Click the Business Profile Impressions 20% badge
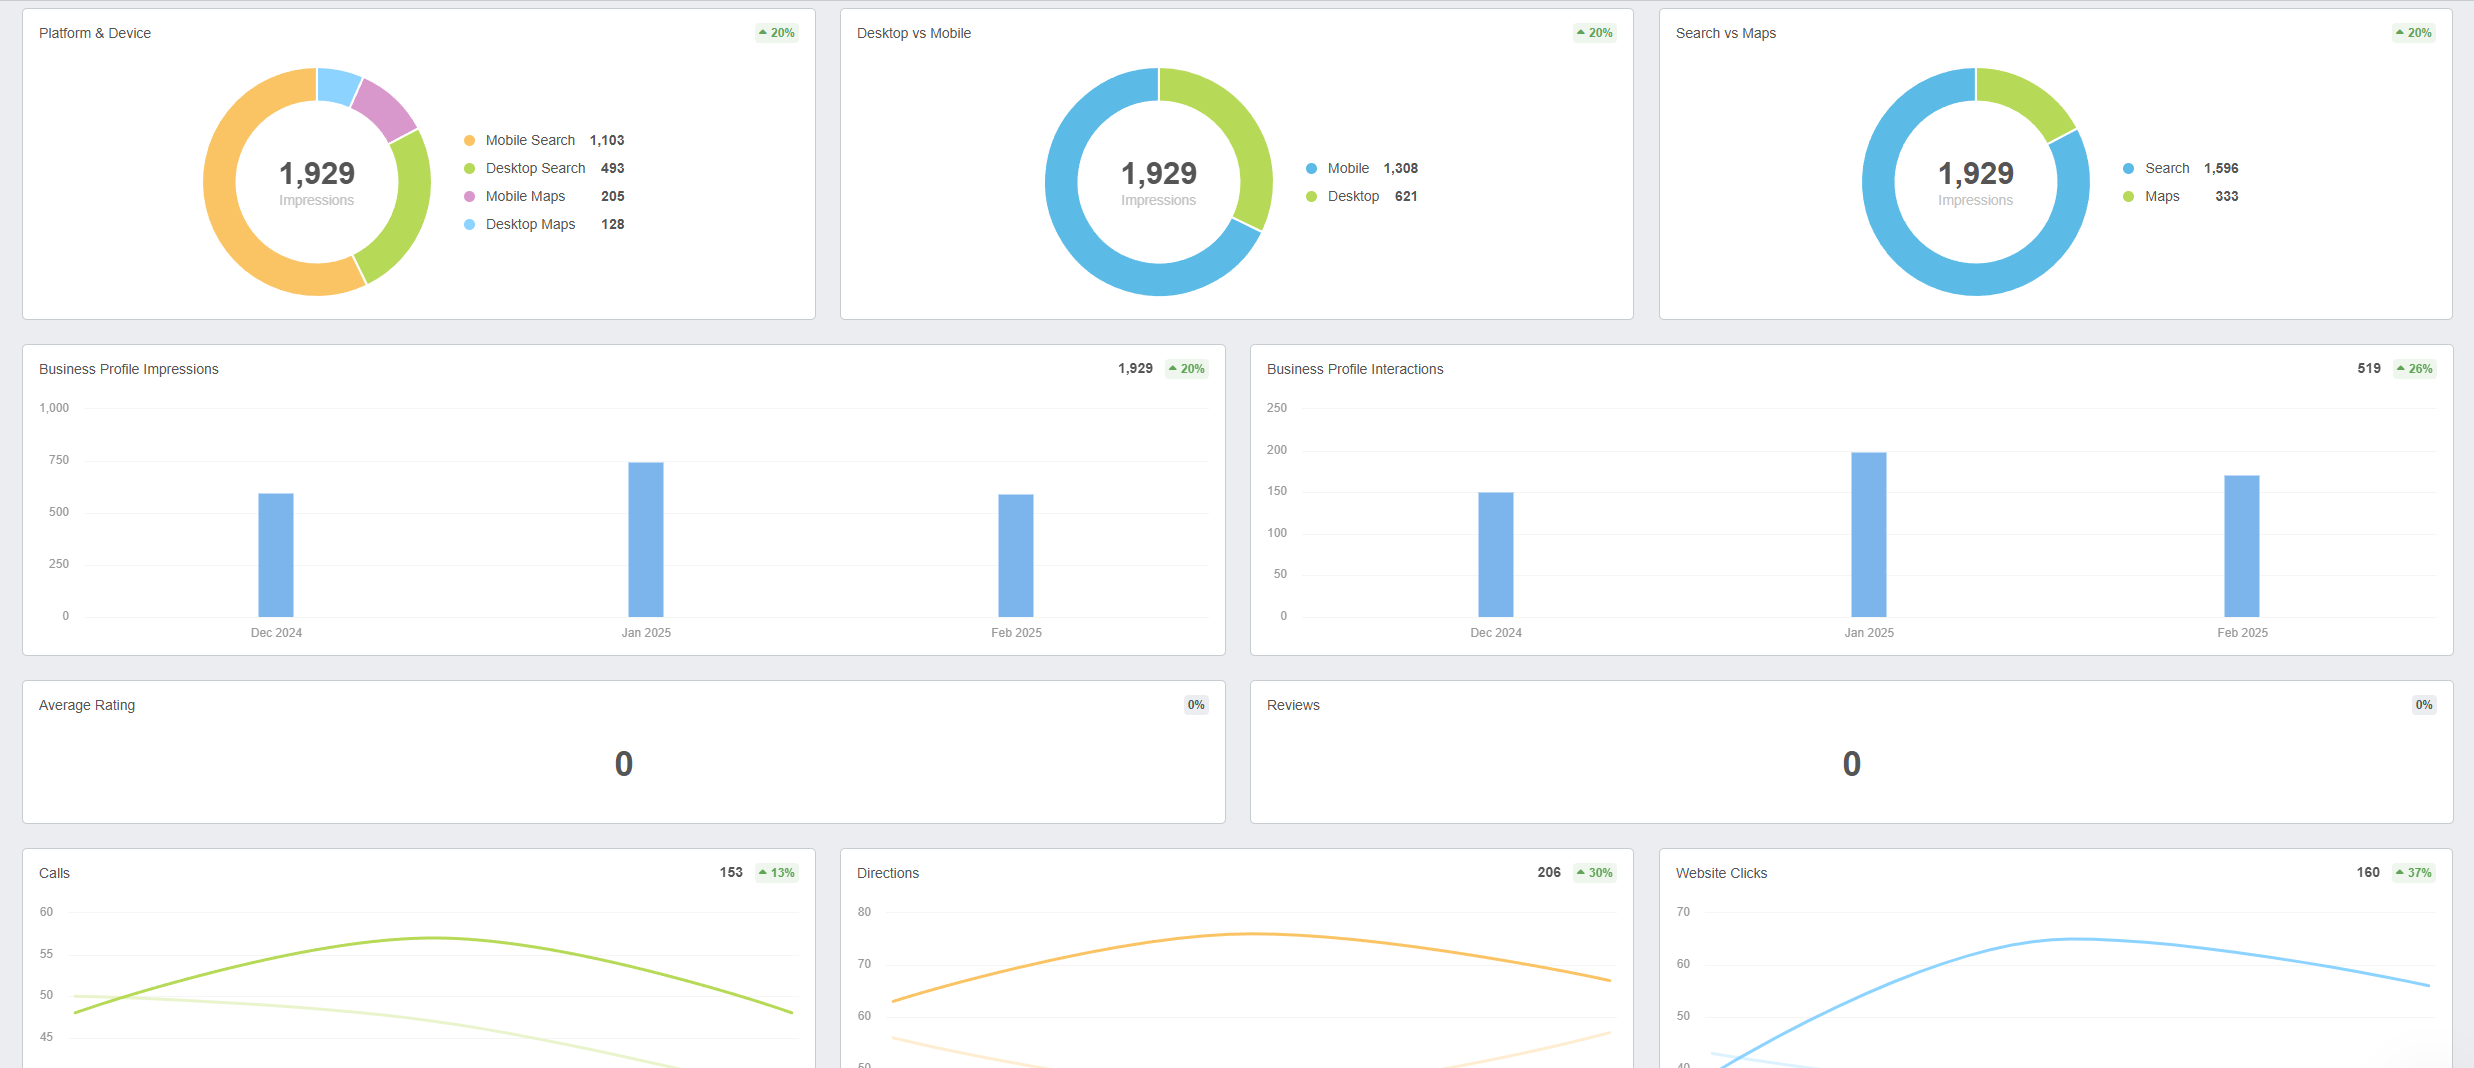The width and height of the screenshot is (2474, 1068). pyautogui.click(x=1187, y=369)
